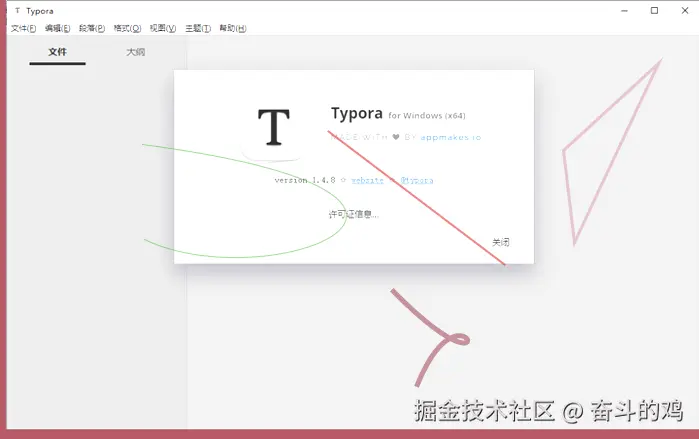
Task: Switch to the 文件 sidebar tab
Action: coord(58,52)
